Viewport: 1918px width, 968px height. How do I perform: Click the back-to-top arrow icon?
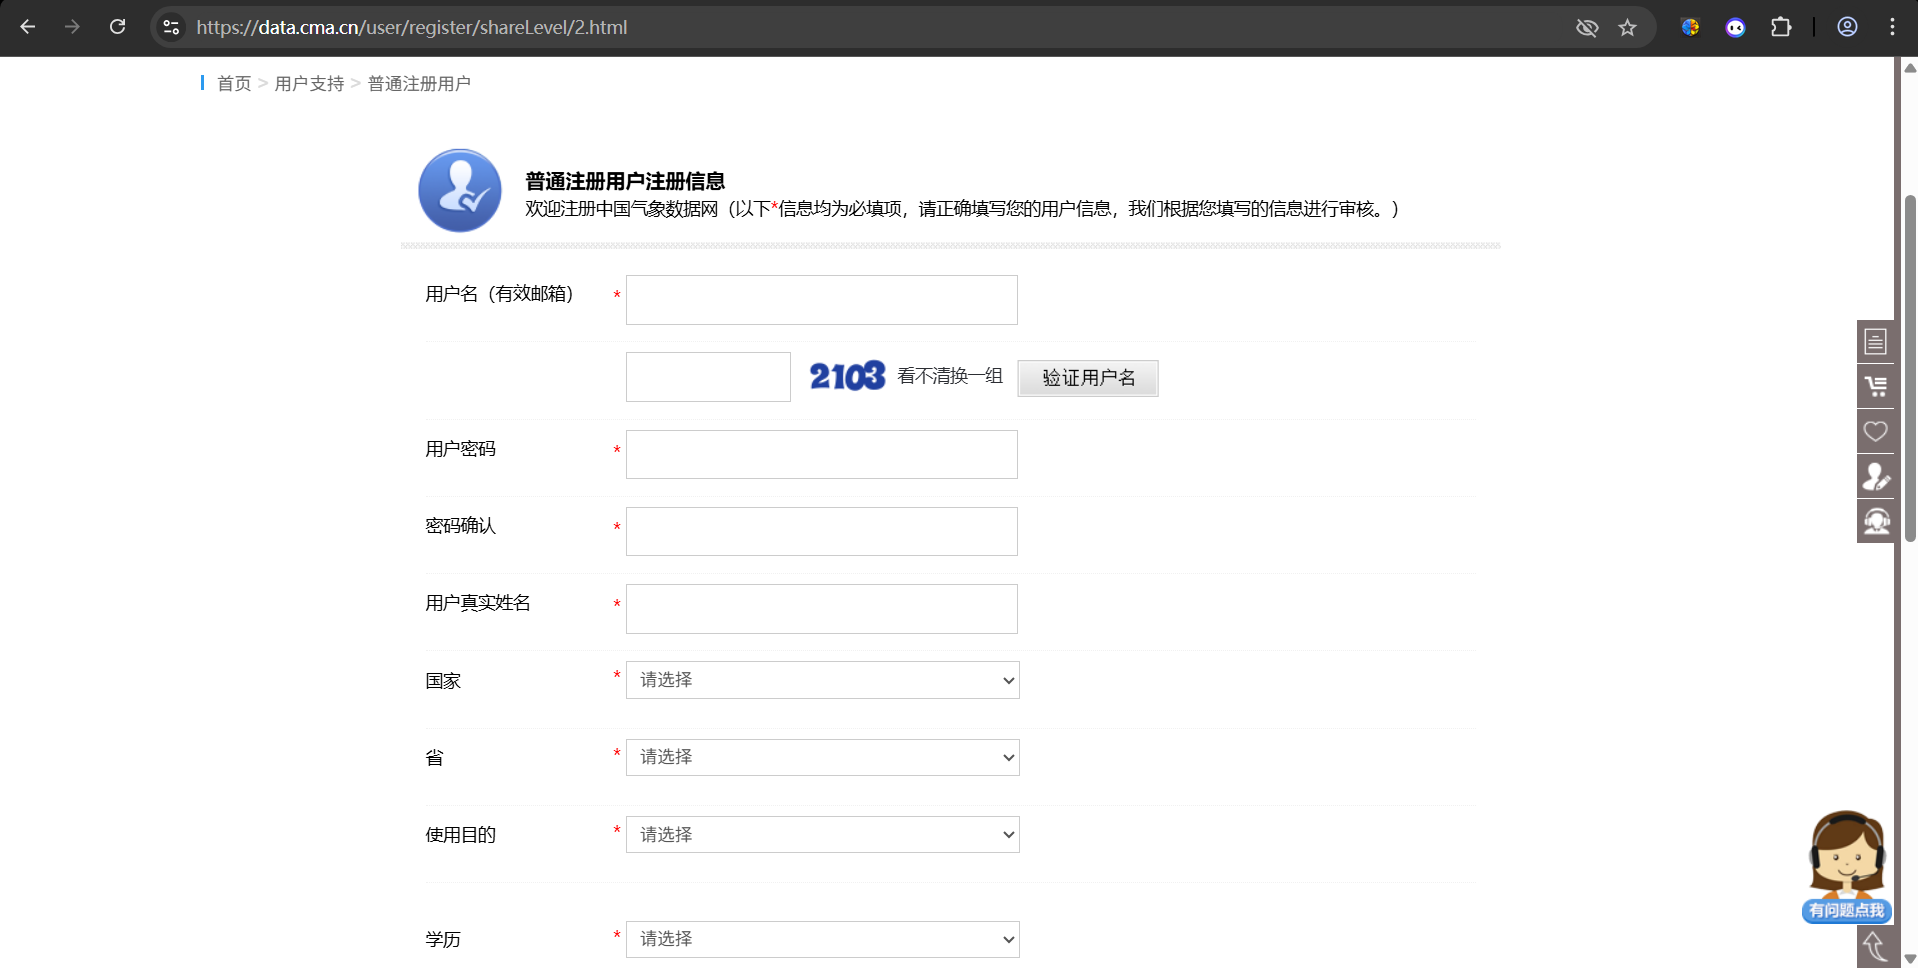click(1875, 946)
